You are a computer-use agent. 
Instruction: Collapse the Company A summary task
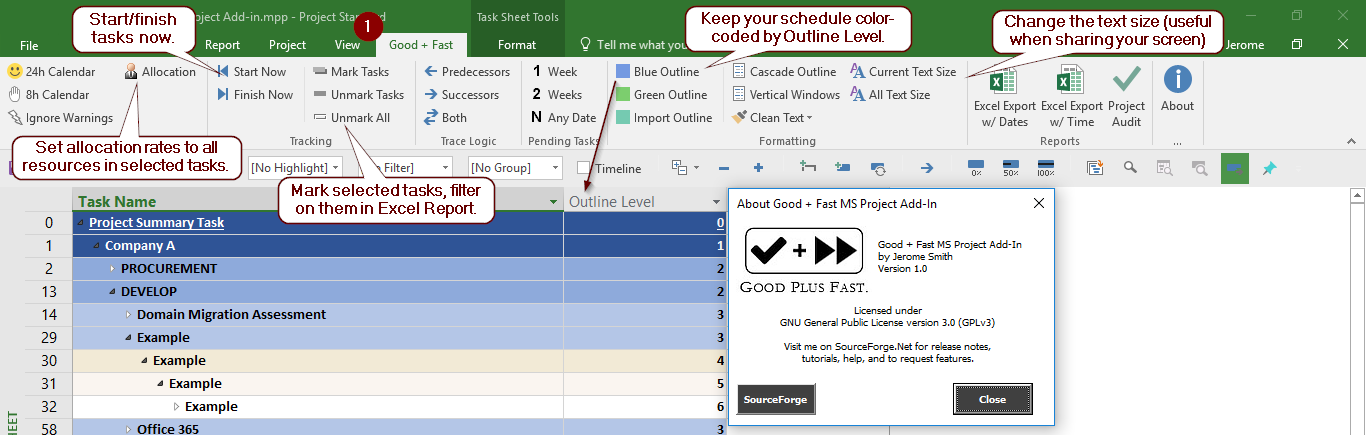[x=97, y=246]
